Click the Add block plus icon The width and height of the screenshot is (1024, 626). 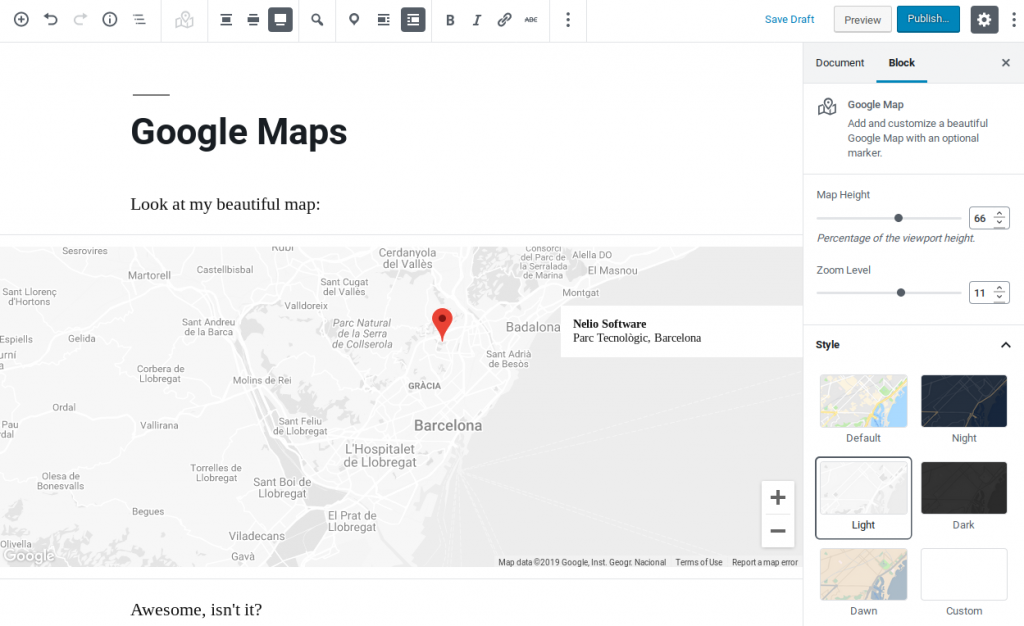[x=21, y=20]
